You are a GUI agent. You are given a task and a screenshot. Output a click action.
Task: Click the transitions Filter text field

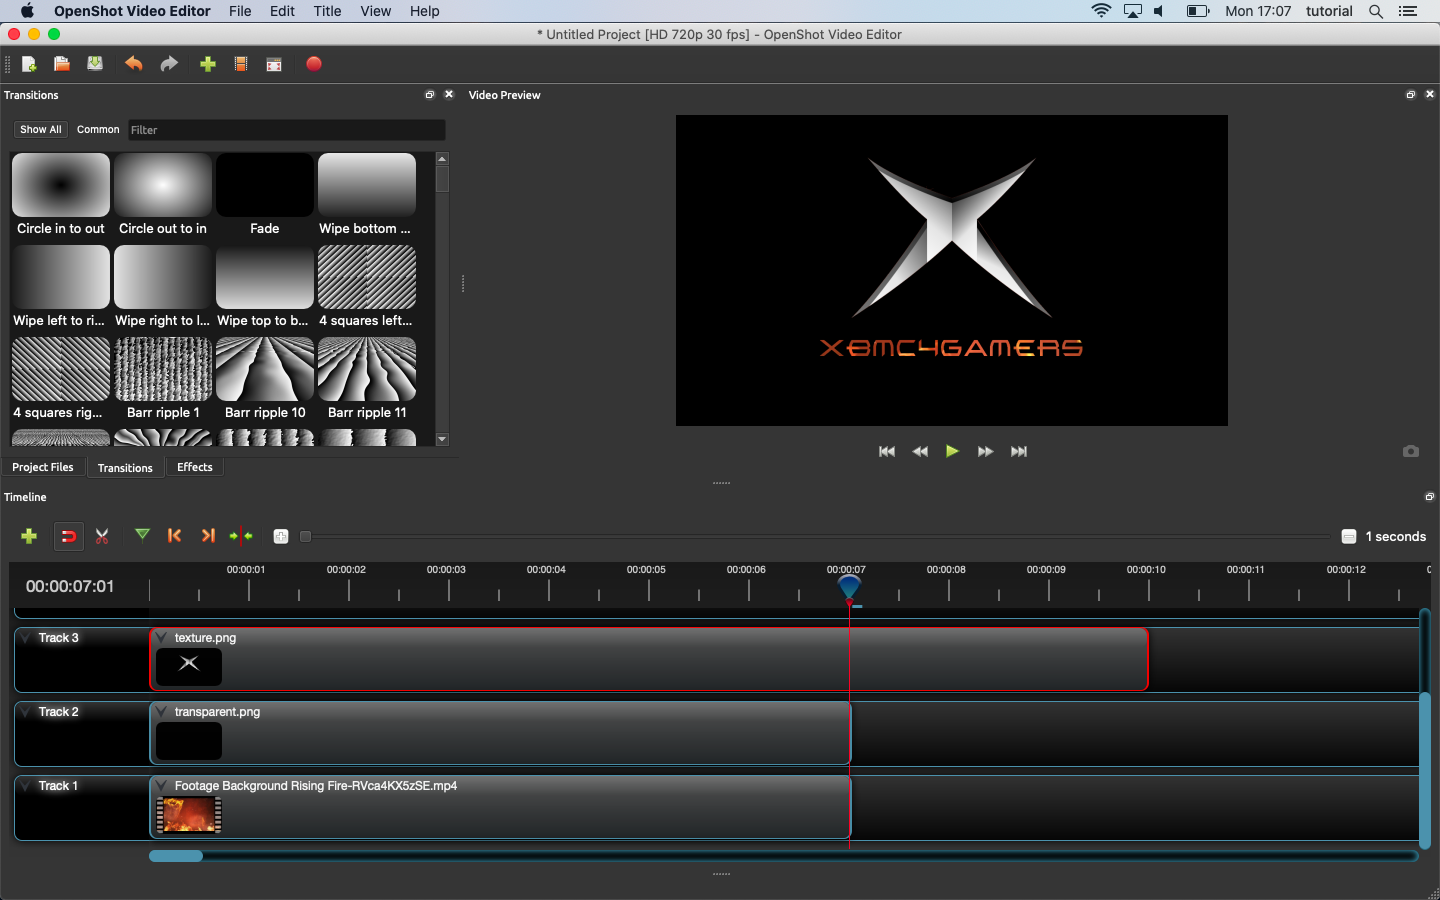(286, 130)
